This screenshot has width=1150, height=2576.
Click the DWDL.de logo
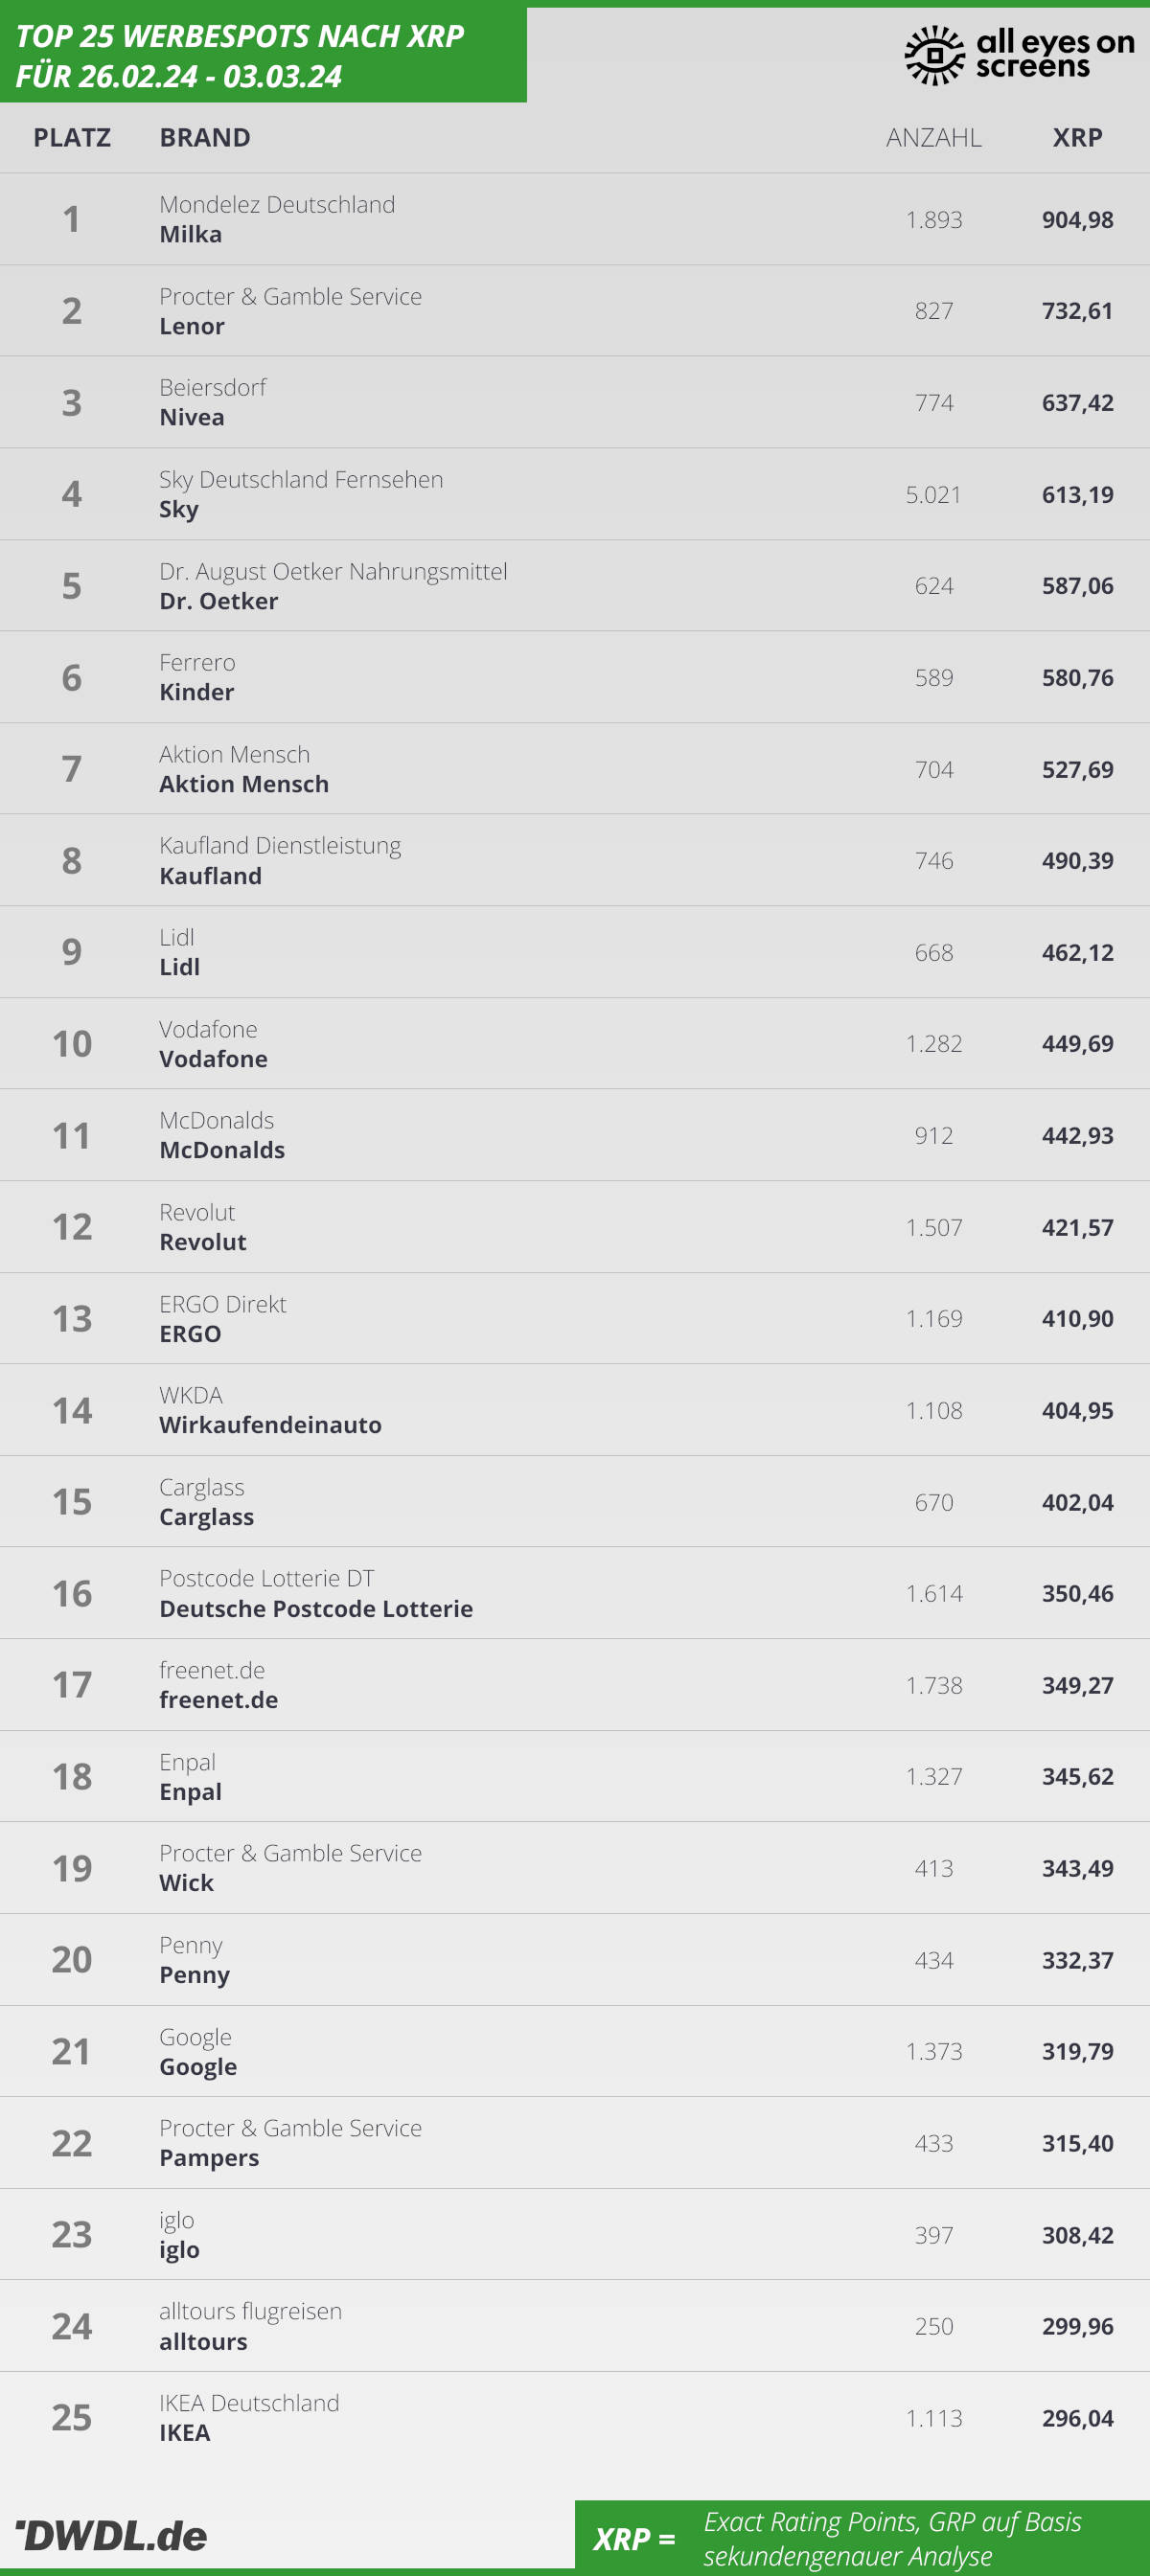111,2535
